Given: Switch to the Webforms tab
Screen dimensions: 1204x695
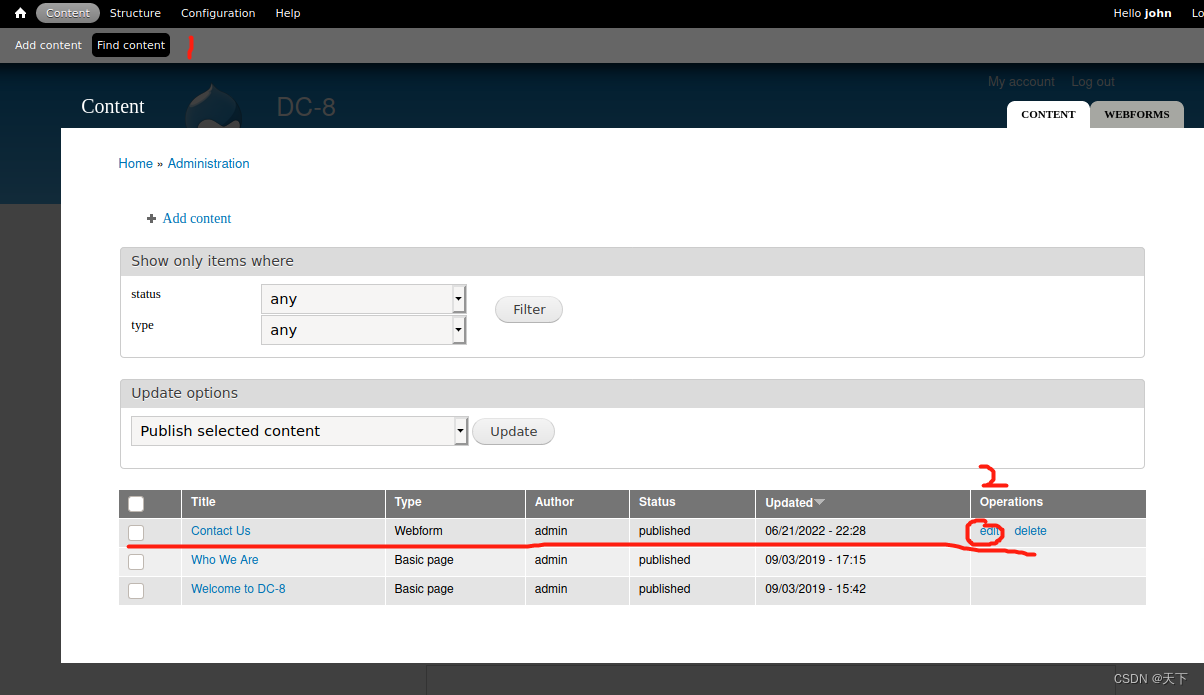Looking at the screenshot, I should 1136,114.
